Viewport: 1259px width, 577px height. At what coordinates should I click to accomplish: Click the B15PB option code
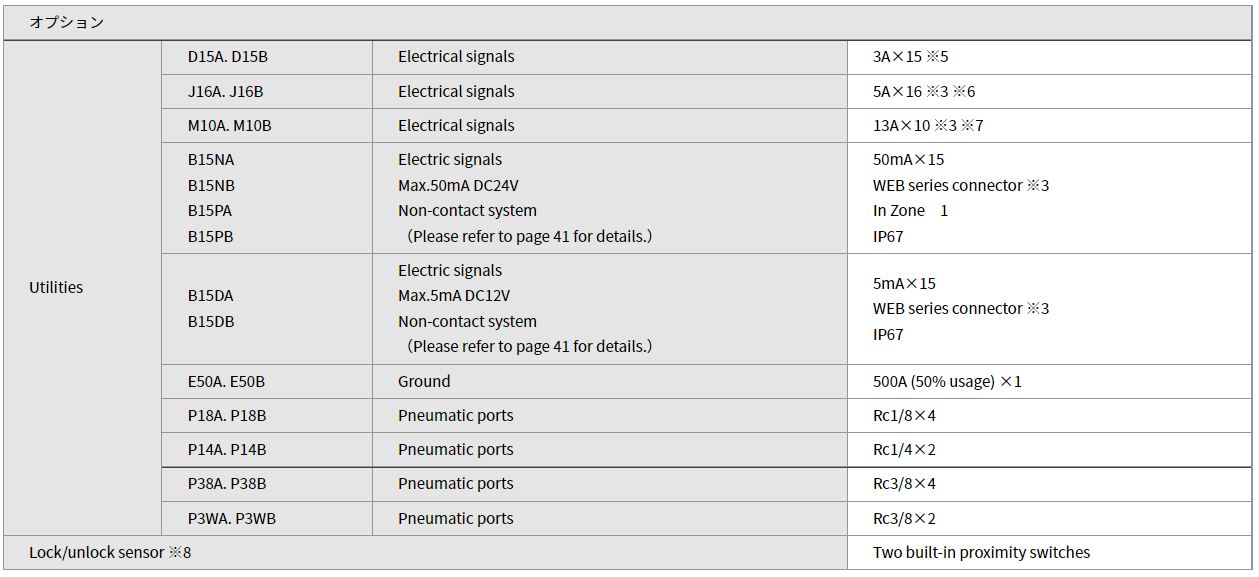coord(210,237)
